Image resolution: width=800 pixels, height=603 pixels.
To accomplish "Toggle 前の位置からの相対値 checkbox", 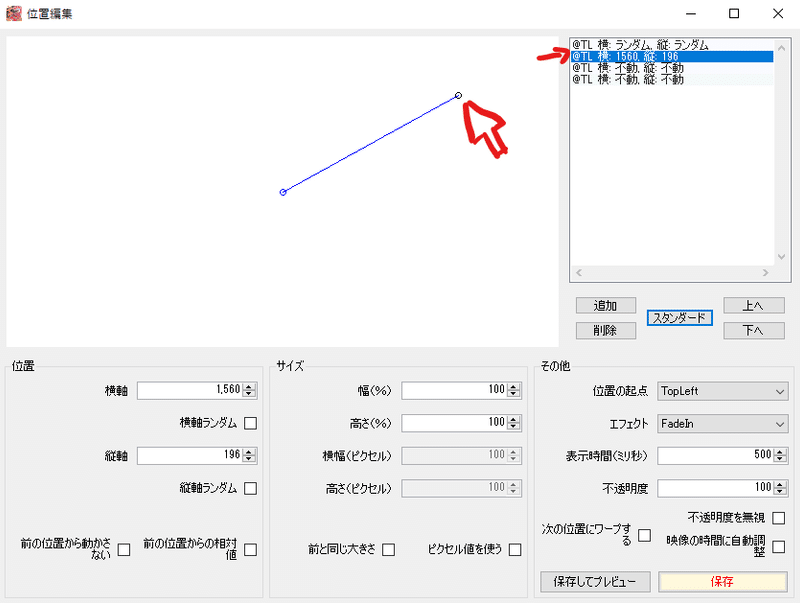I will pos(251,550).
